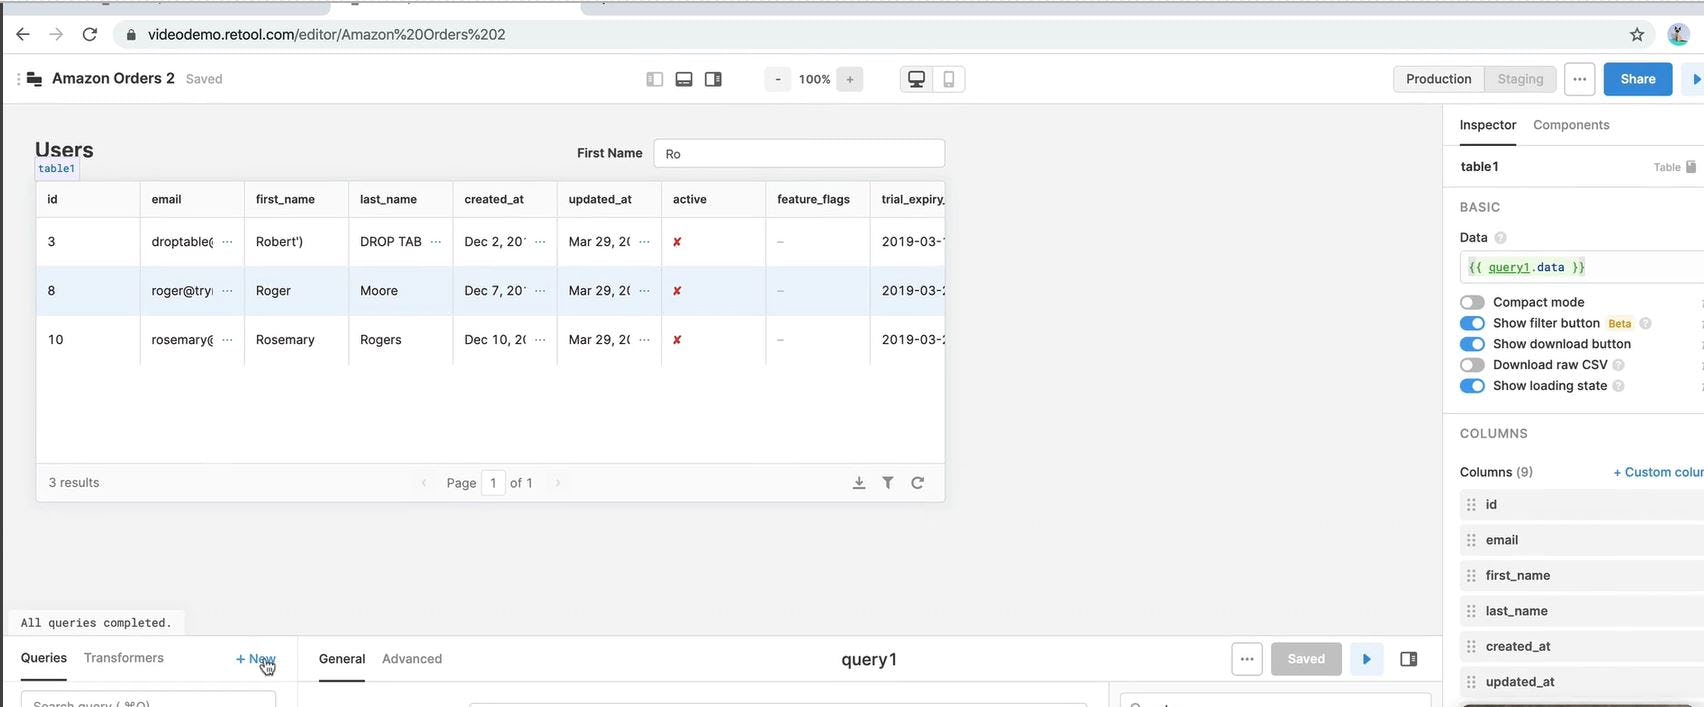Open the table filter icon

(x=888, y=483)
